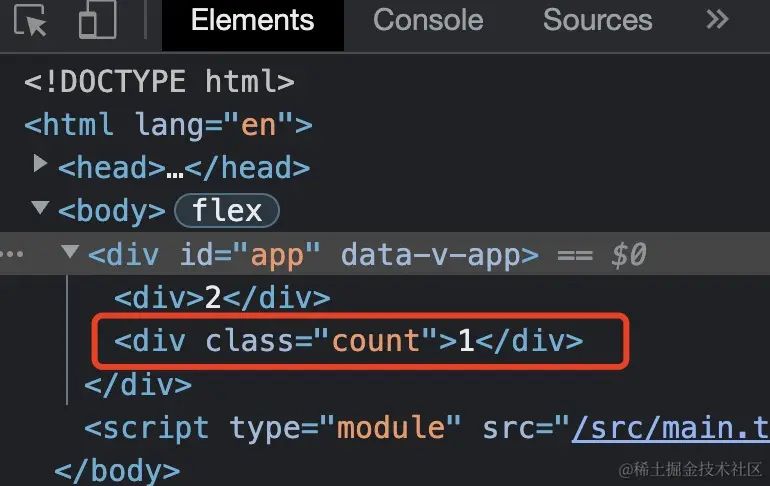Toggle the flex badge on body
The height and width of the screenshot is (486, 770).
[x=227, y=211]
